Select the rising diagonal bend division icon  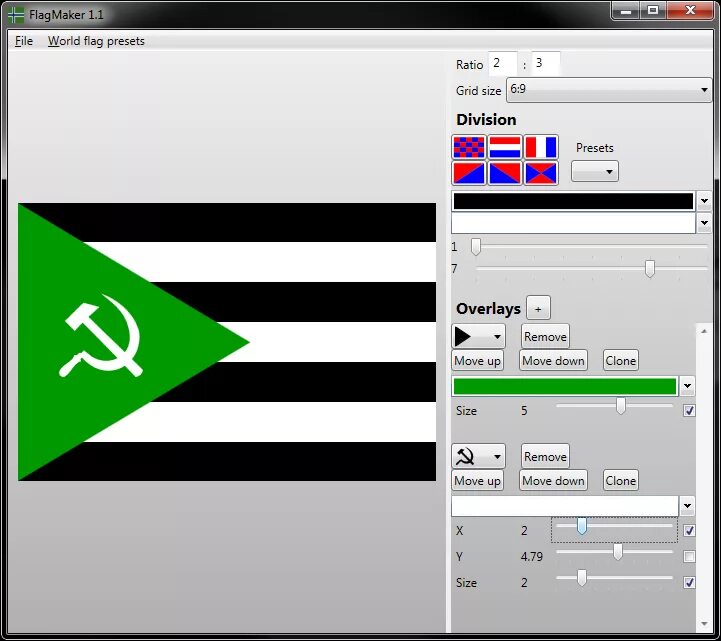(469, 173)
